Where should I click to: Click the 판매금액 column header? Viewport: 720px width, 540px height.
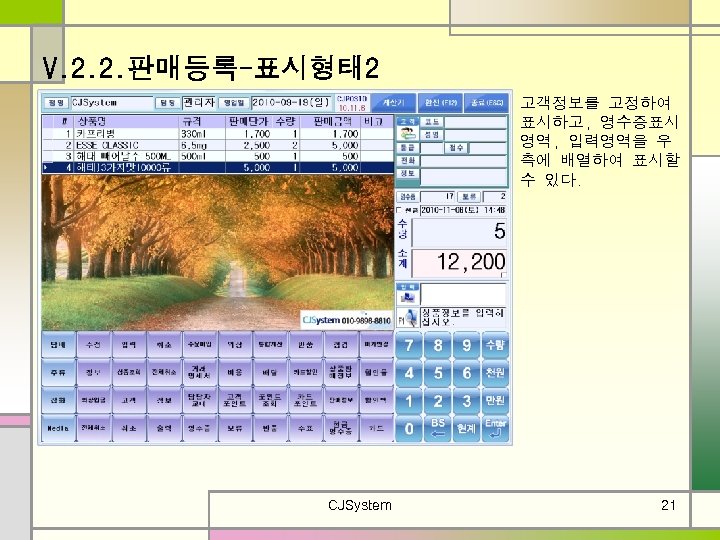[x=332, y=122]
